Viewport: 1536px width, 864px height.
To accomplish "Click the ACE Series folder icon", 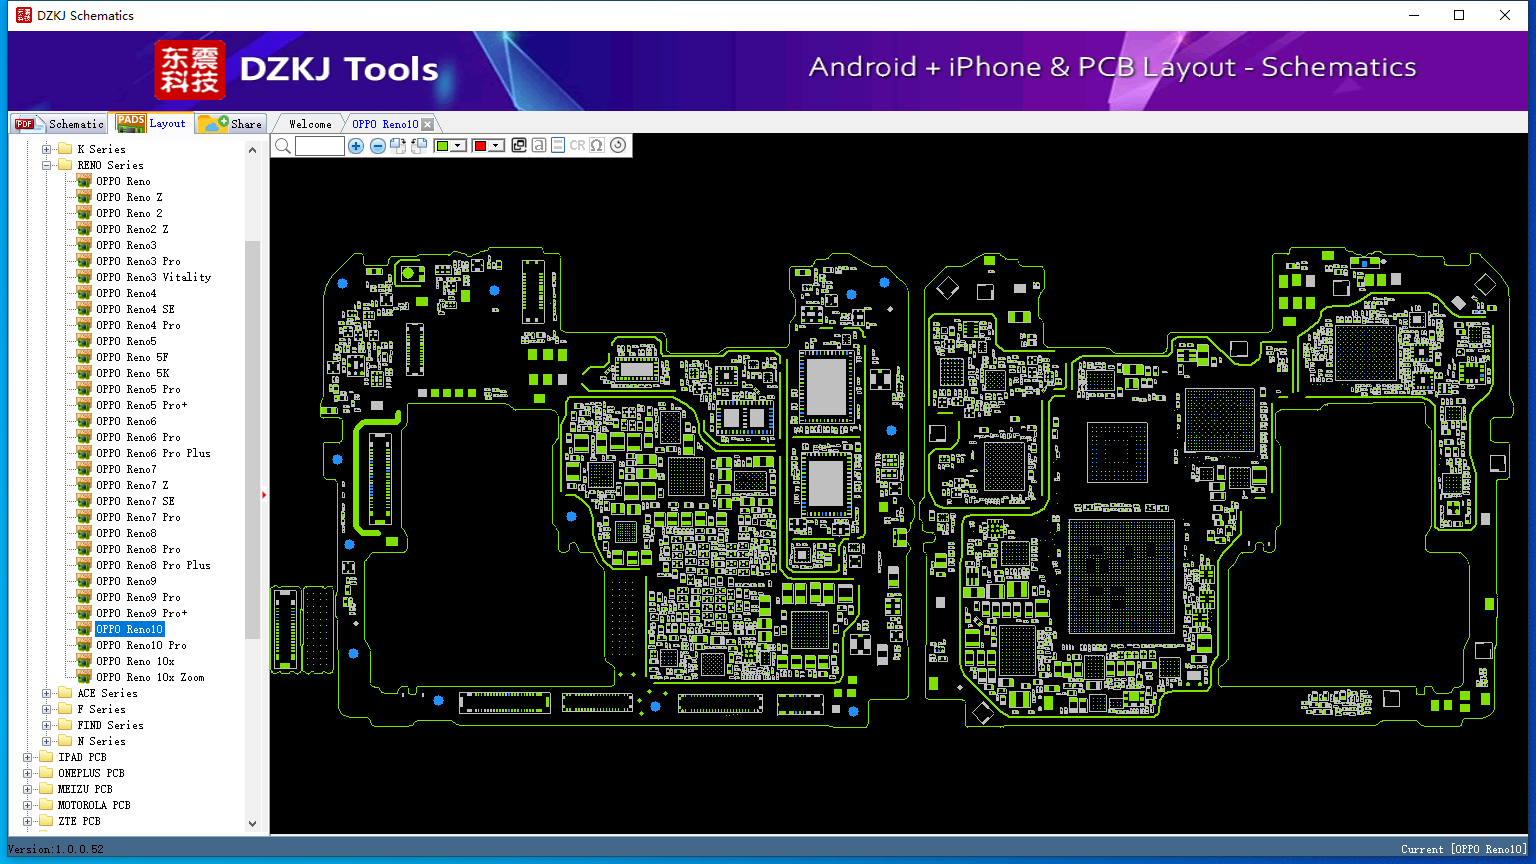I will (x=65, y=693).
